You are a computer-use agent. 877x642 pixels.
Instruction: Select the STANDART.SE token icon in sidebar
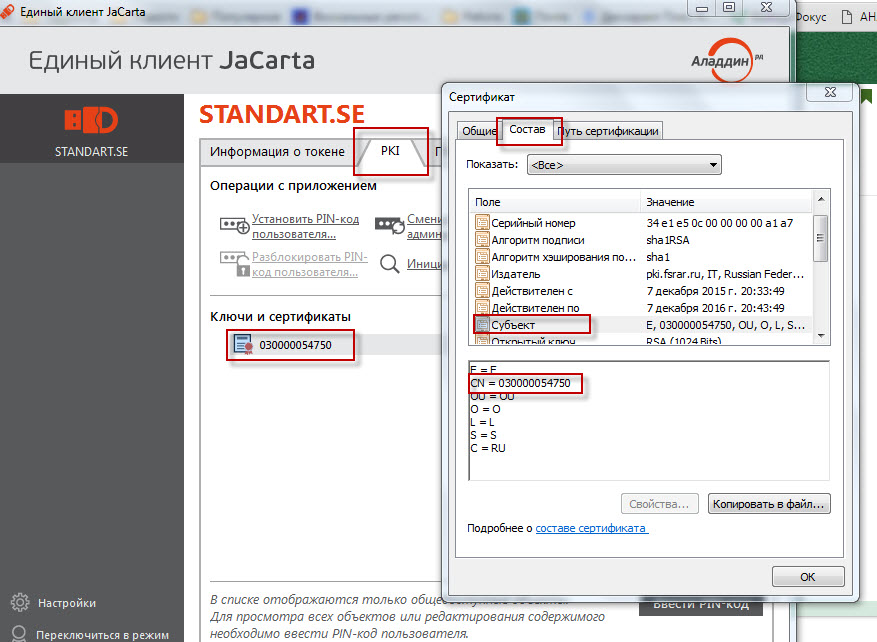tap(91, 120)
